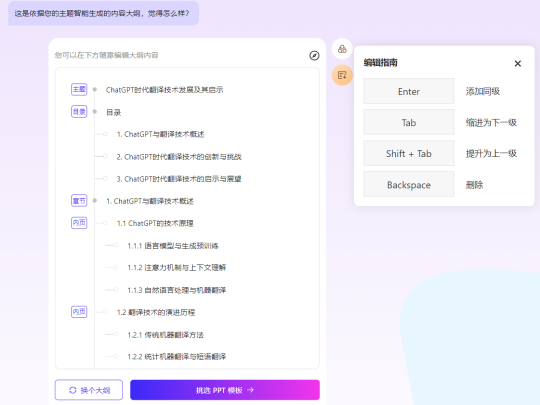Click the bullet dot beside the main title
This screenshot has width=540, height=405.
95,90
